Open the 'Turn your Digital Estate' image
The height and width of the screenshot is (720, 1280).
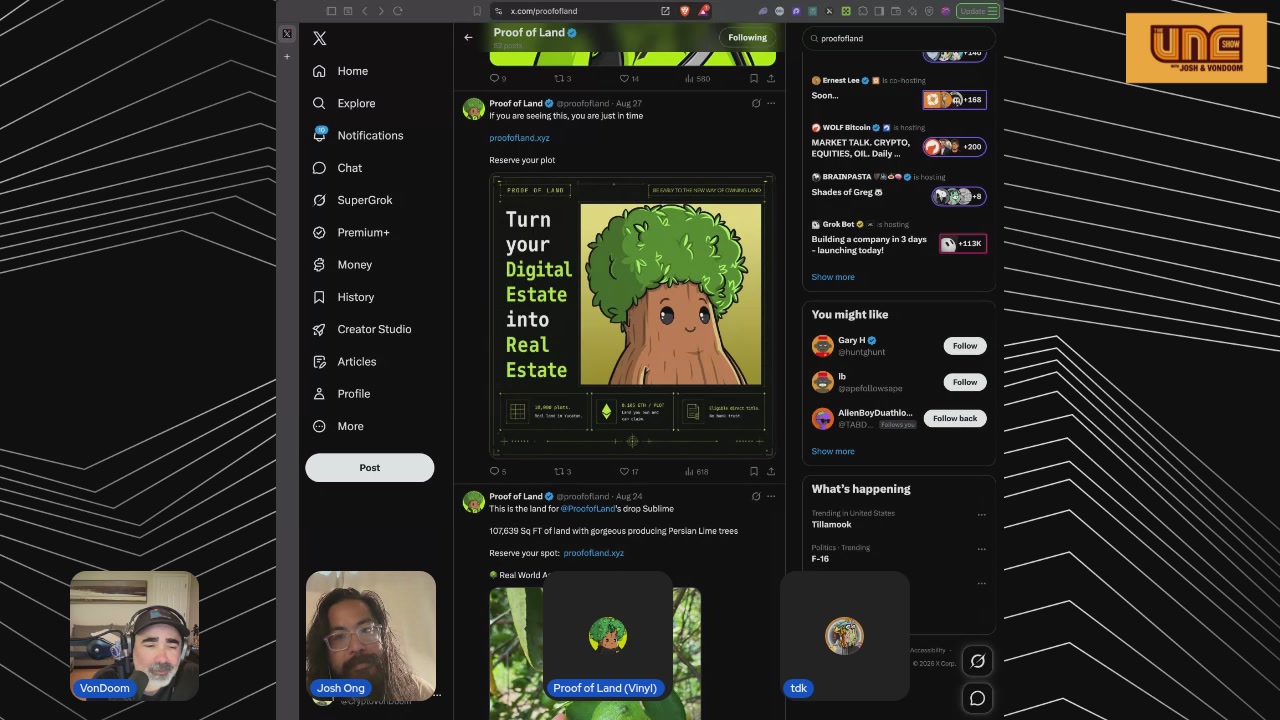[632, 316]
